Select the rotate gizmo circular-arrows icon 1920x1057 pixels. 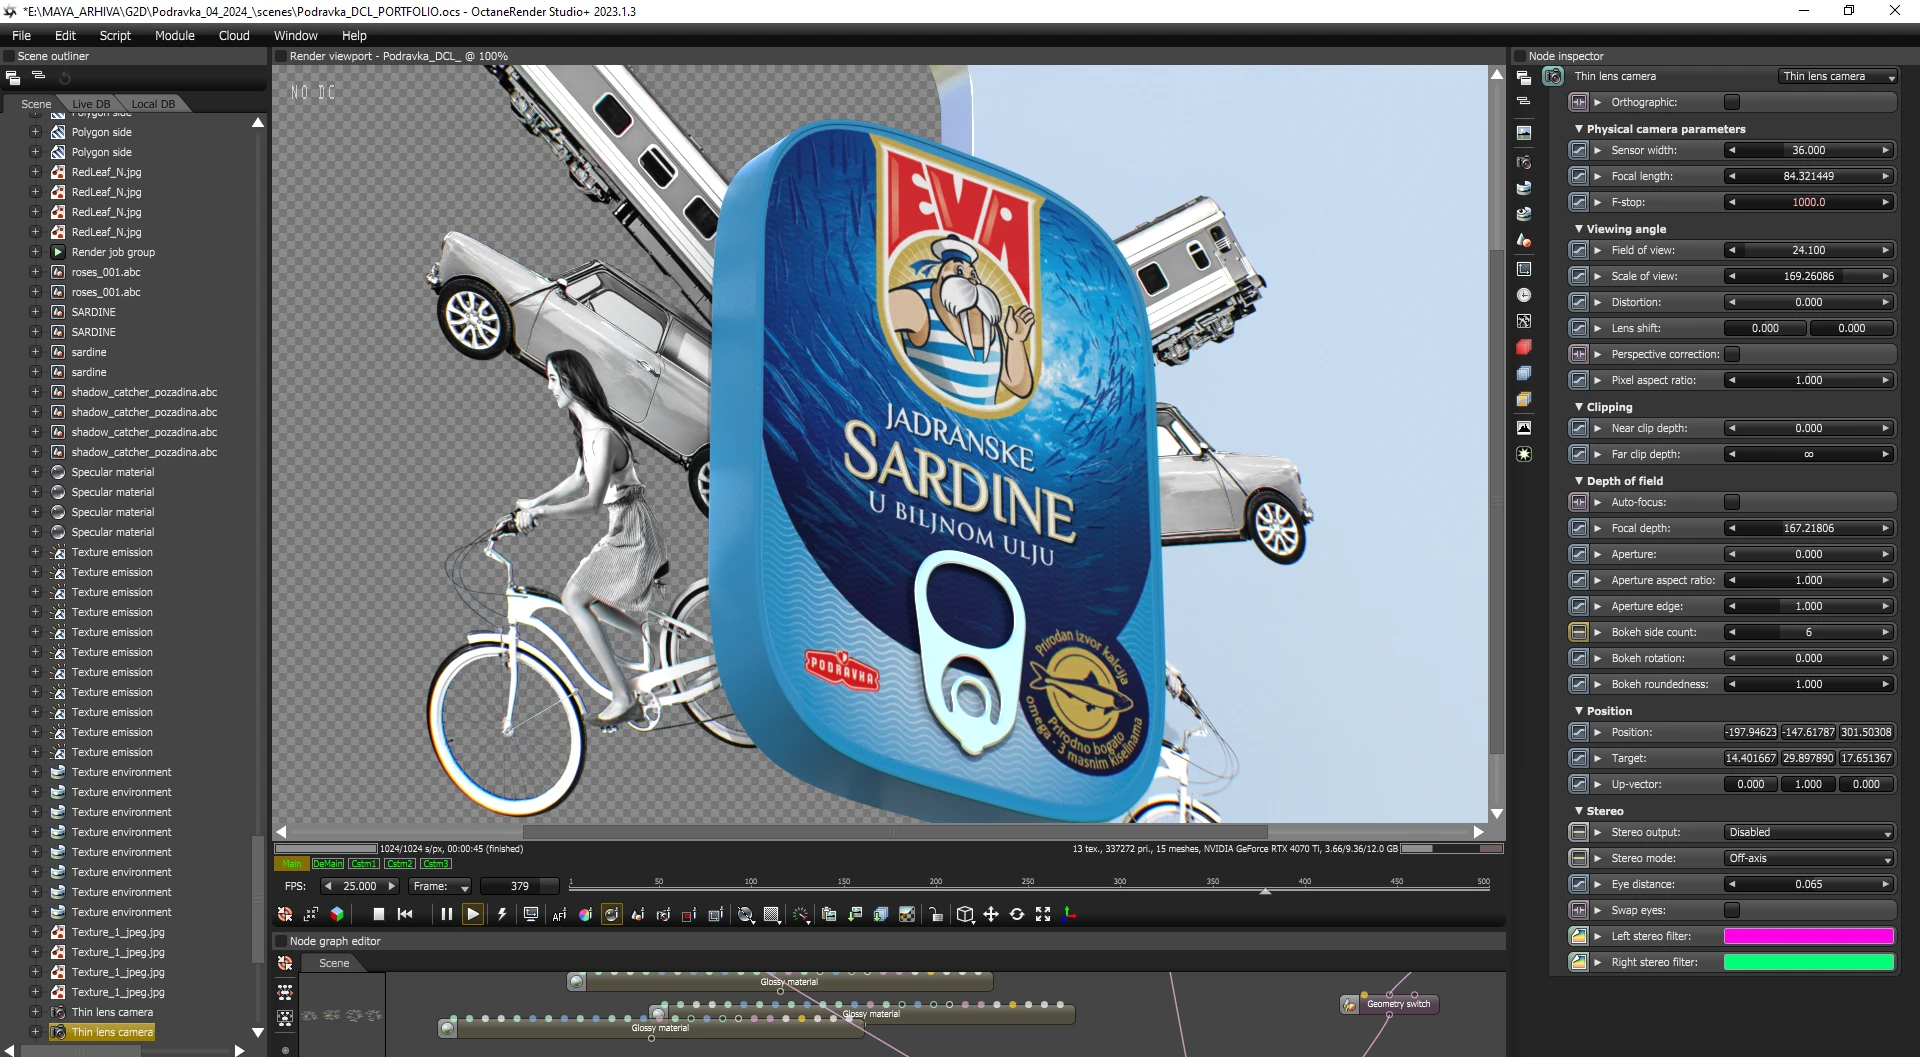tap(1017, 914)
